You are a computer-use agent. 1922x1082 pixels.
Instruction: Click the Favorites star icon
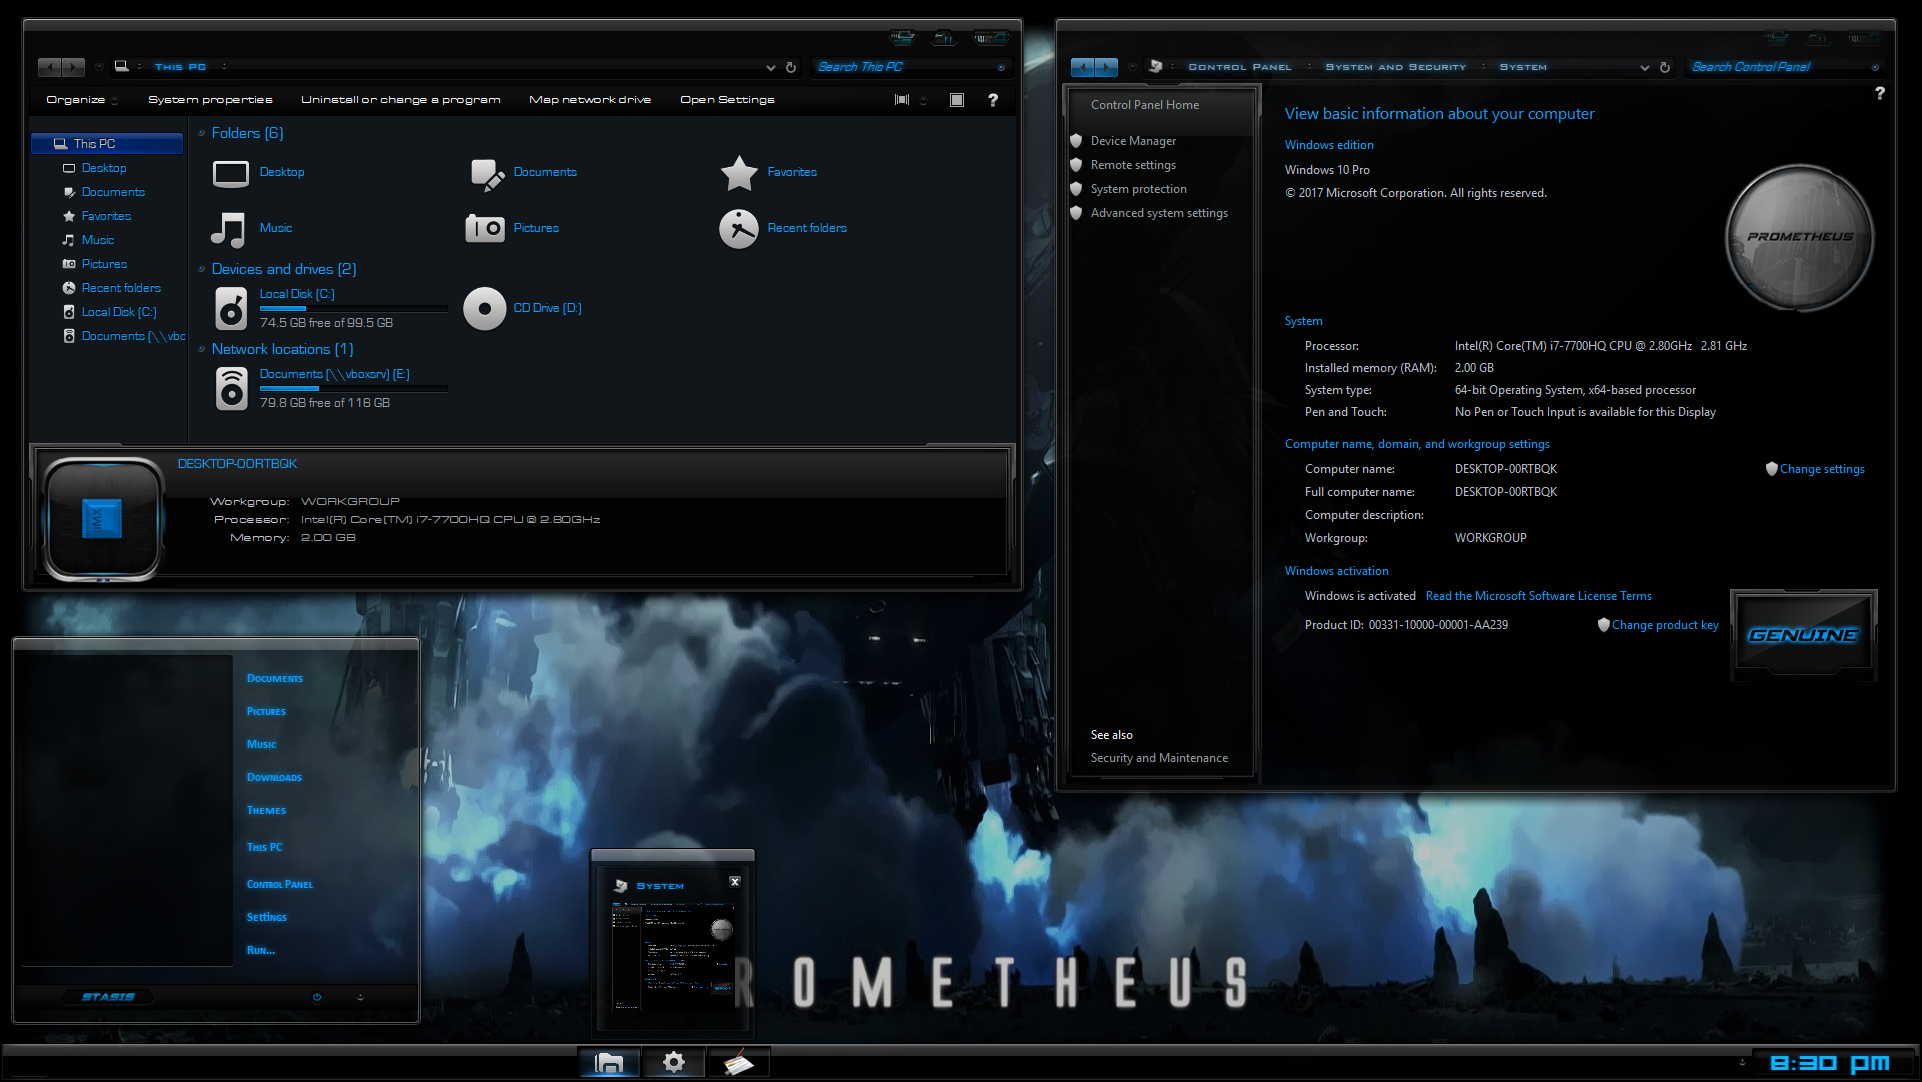point(739,172)
